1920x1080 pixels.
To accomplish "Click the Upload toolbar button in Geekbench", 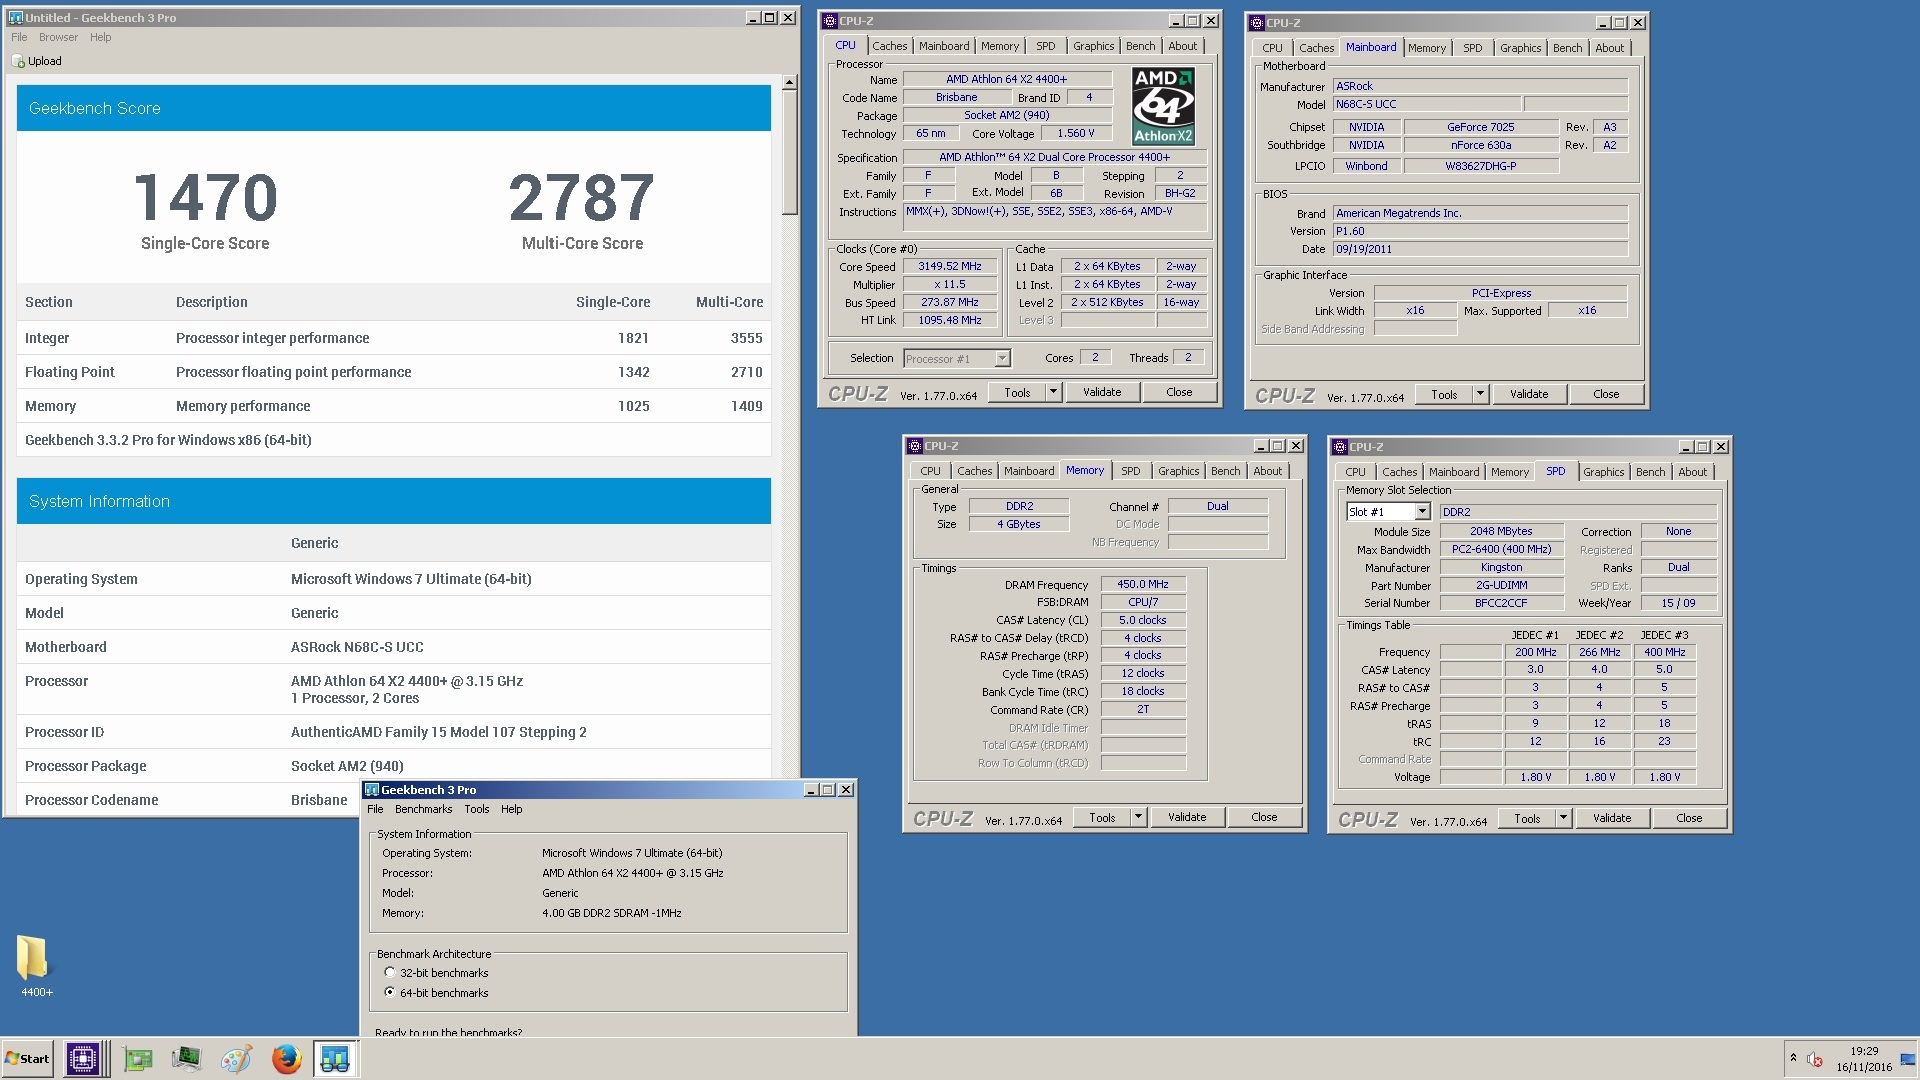I will coord(37,61).
